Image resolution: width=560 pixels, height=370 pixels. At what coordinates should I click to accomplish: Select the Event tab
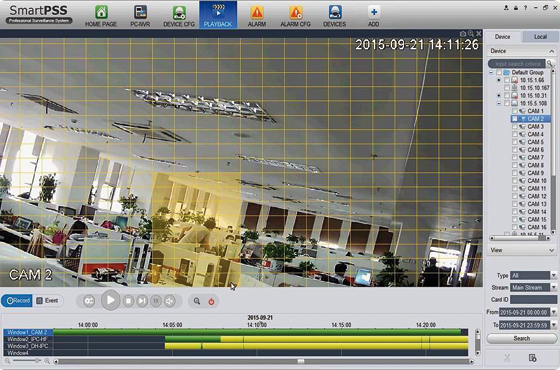click(48, 301)
